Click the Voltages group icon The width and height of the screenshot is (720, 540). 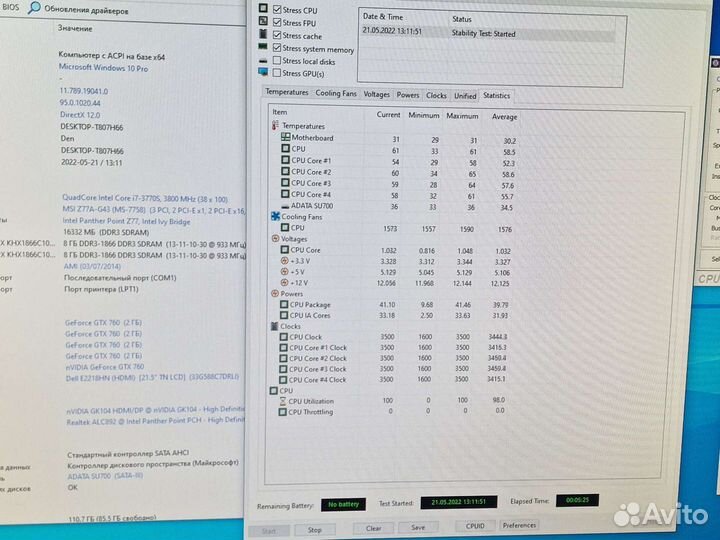coord(275,238)
